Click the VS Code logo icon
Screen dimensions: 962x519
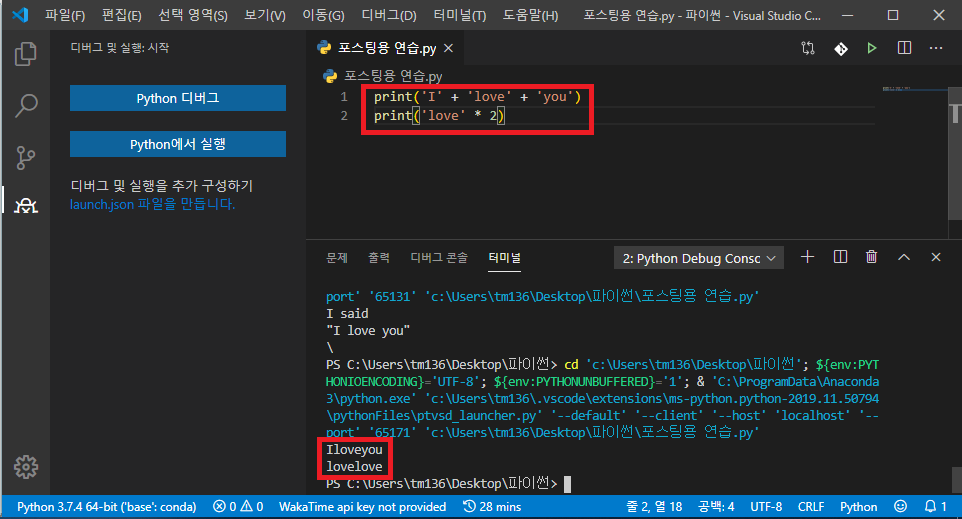[x=20, y=15]
